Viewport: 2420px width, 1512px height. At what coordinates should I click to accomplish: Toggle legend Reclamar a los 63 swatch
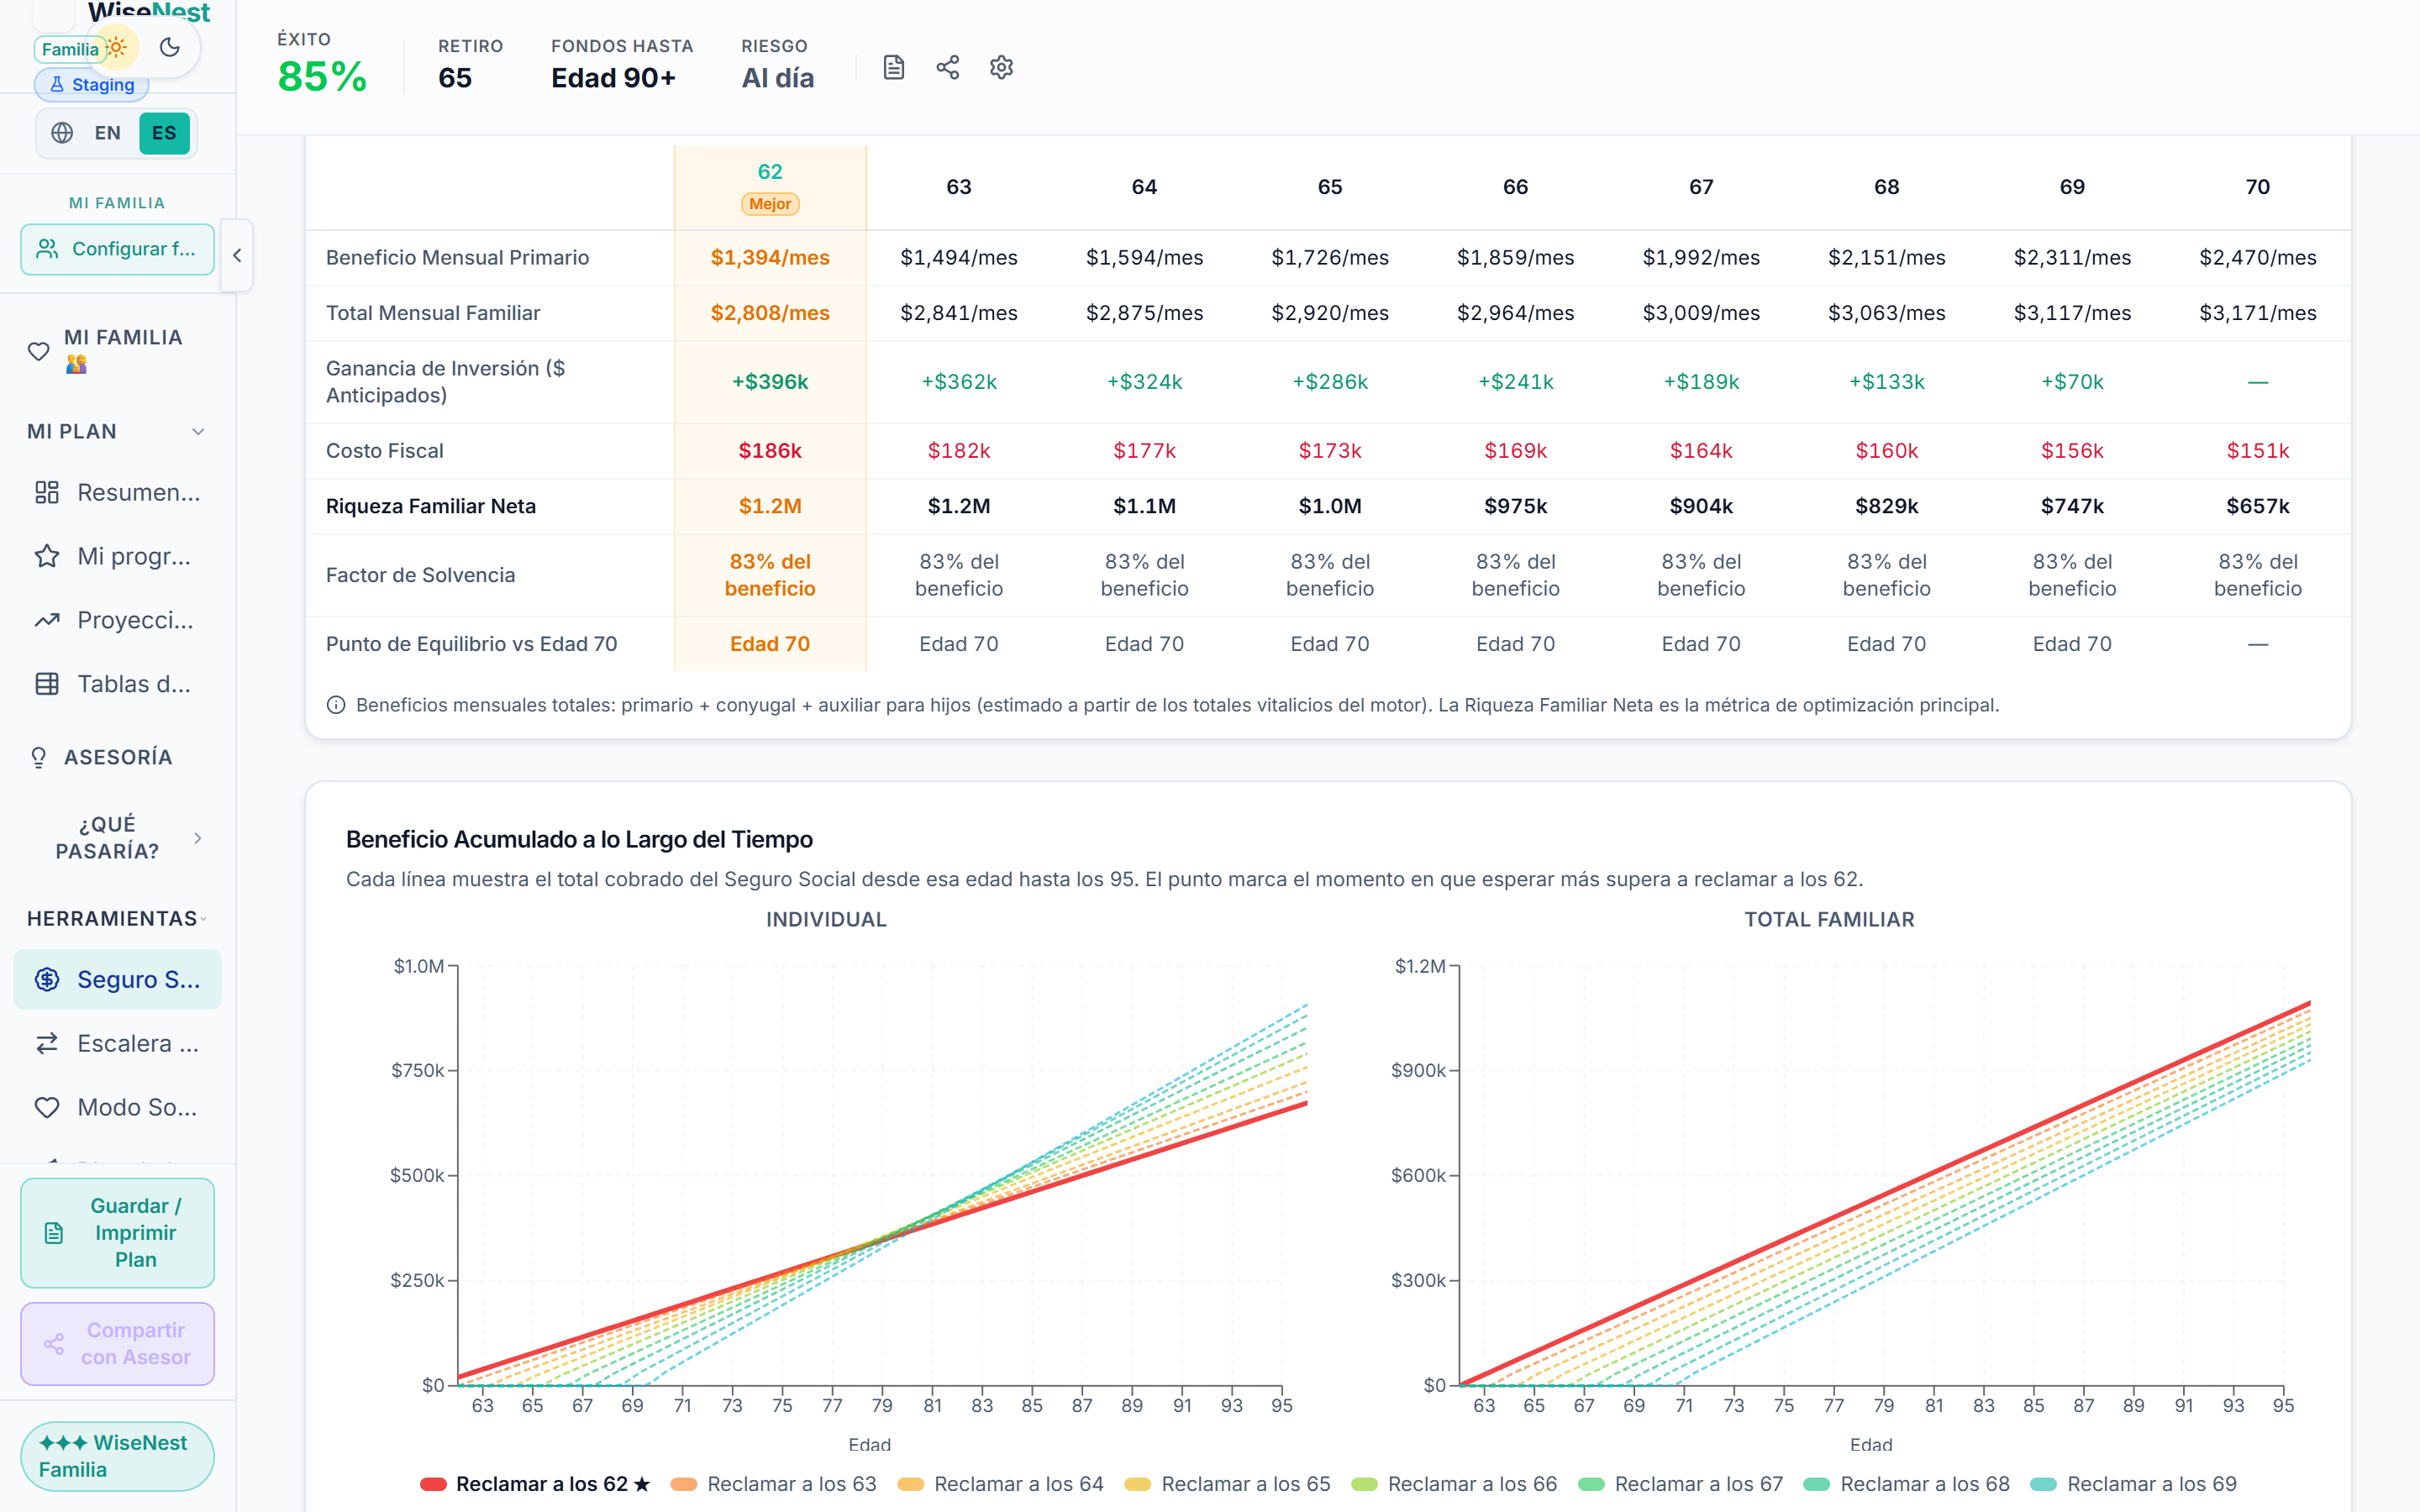pyautogui.click(x=684, y=1484)
